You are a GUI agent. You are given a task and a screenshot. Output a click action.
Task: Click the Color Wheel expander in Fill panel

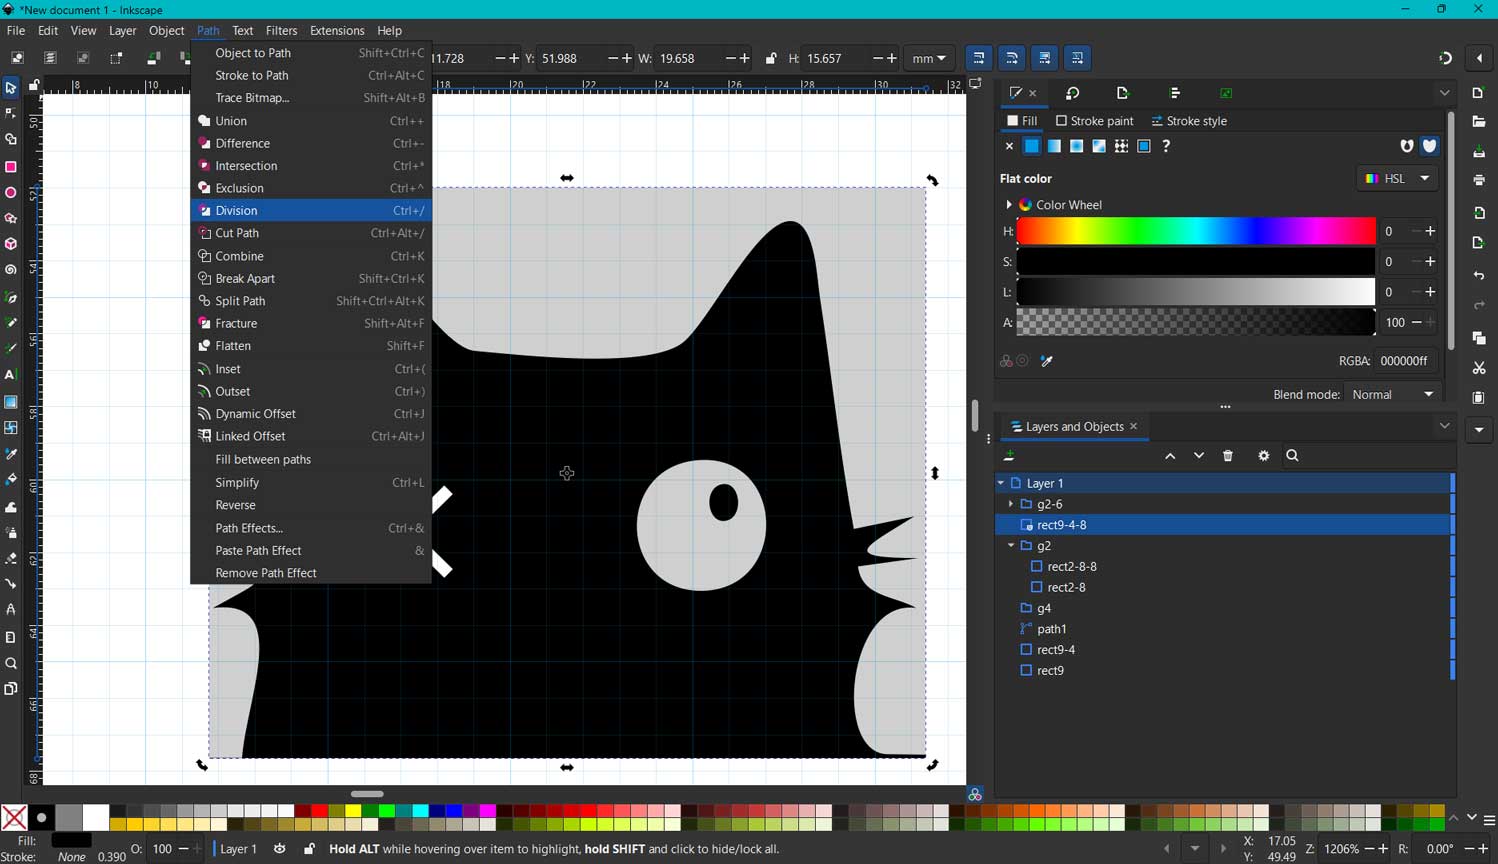1009,204
